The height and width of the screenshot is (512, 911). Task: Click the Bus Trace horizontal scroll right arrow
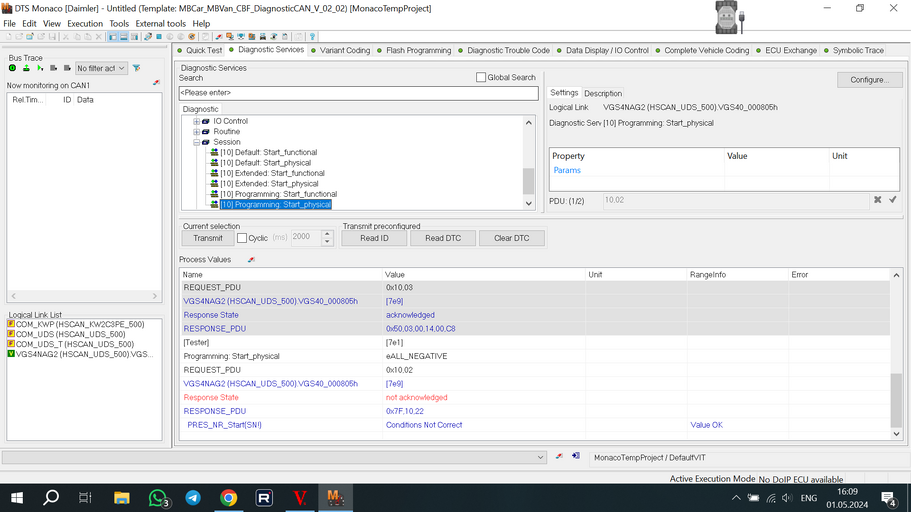155,296
